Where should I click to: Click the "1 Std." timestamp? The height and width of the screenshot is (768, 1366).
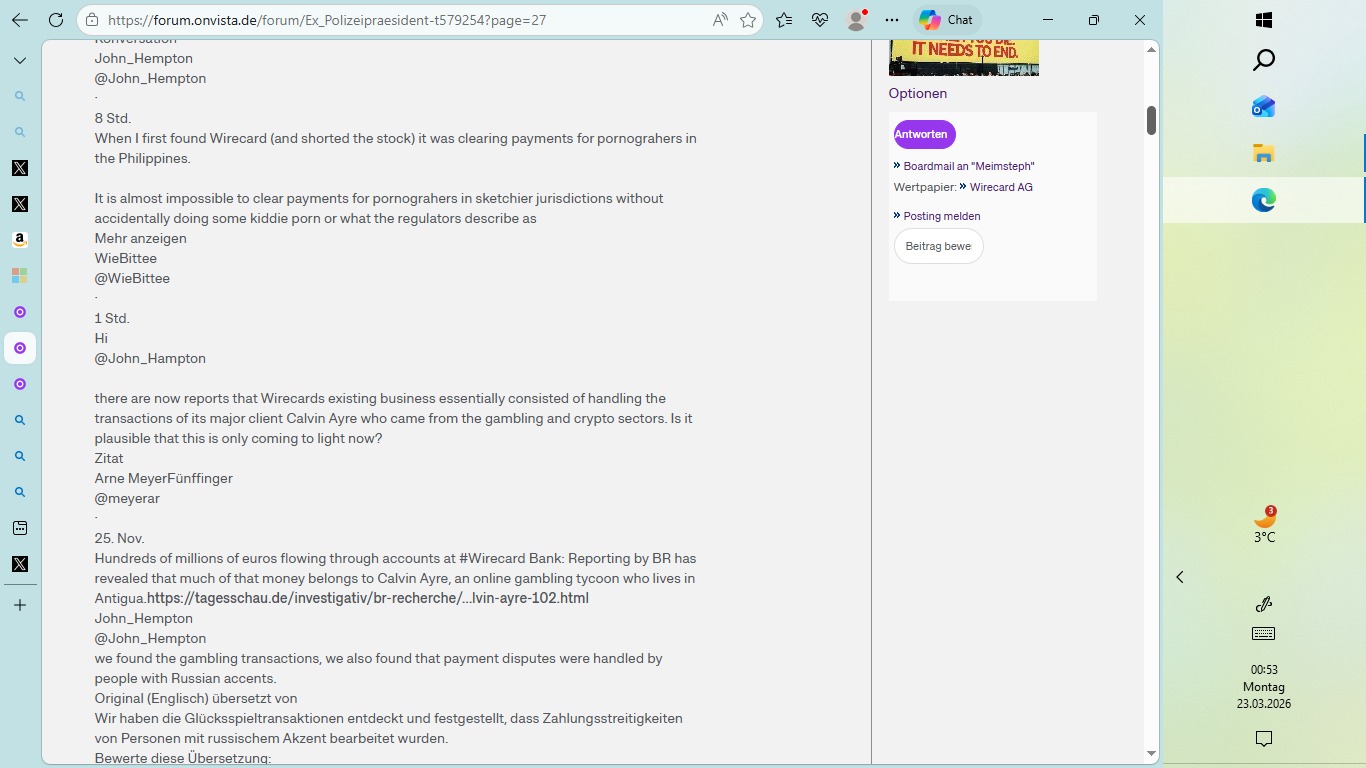112,318
